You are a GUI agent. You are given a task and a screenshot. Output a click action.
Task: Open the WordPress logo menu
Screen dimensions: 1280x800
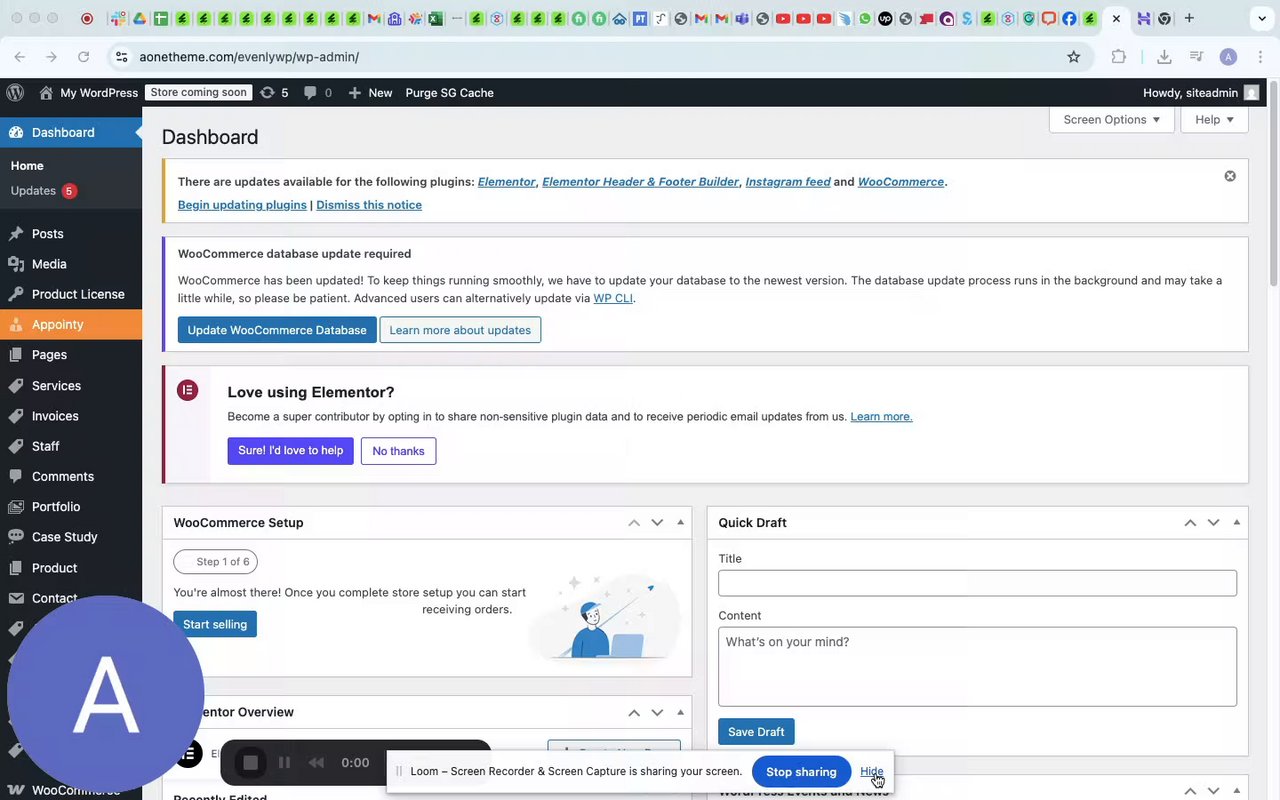coord(15,92)
